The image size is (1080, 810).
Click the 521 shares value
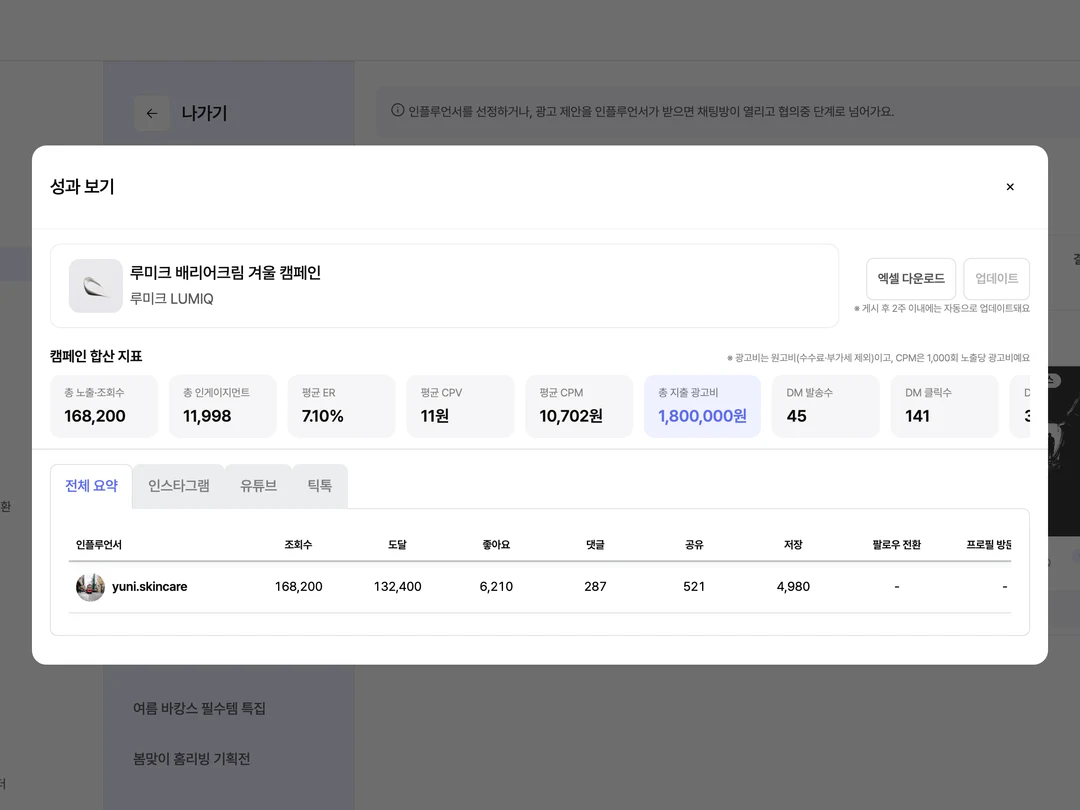(694, 587)
